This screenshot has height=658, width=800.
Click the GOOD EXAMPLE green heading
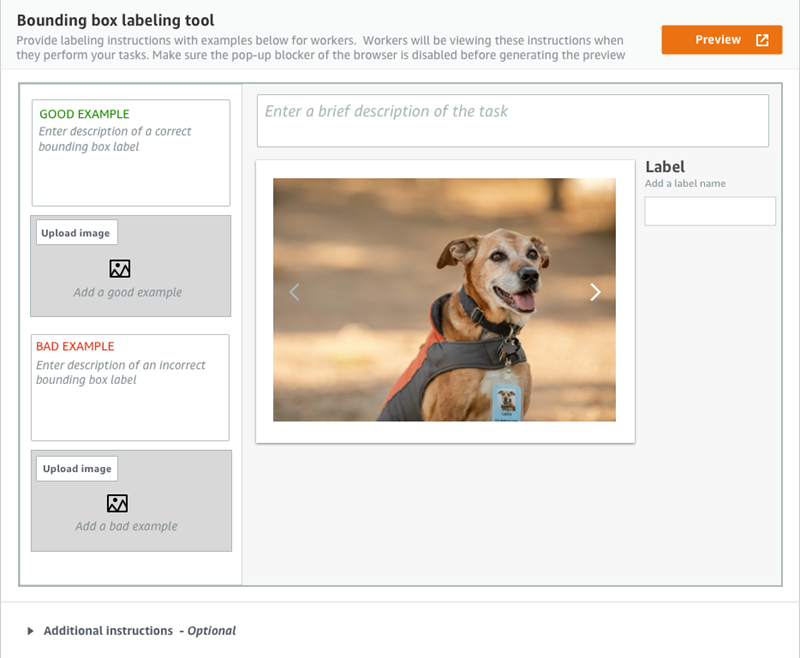(x=84, y=114)
